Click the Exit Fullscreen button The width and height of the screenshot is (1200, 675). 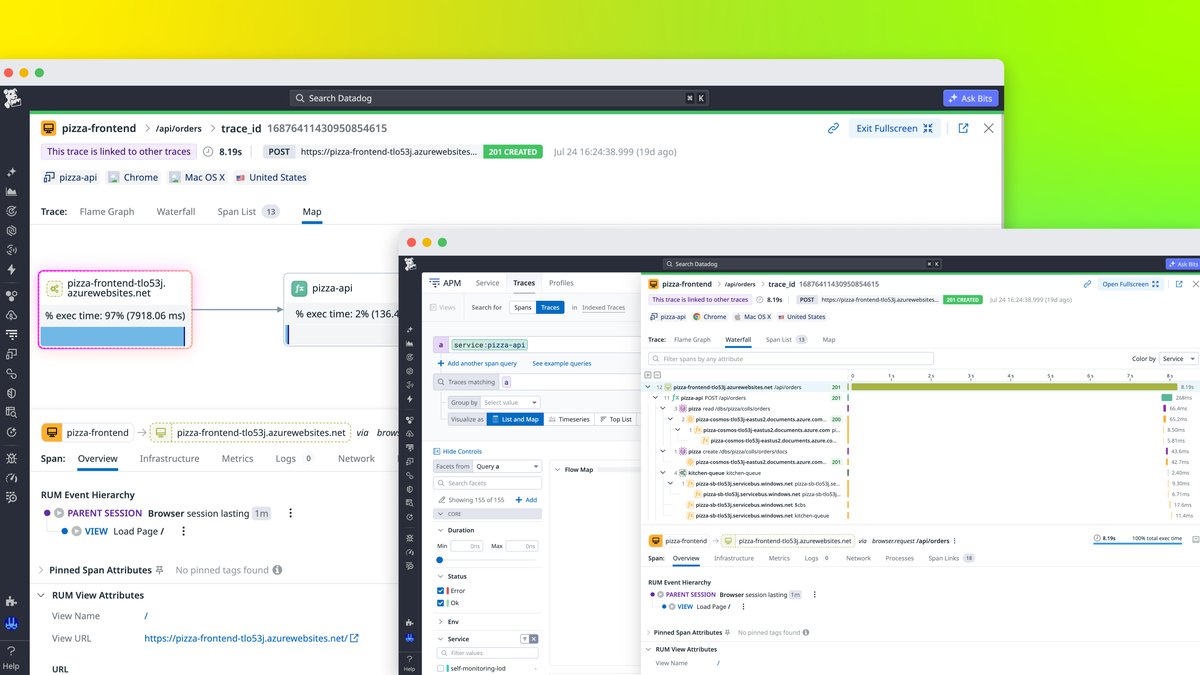[895, 128]
